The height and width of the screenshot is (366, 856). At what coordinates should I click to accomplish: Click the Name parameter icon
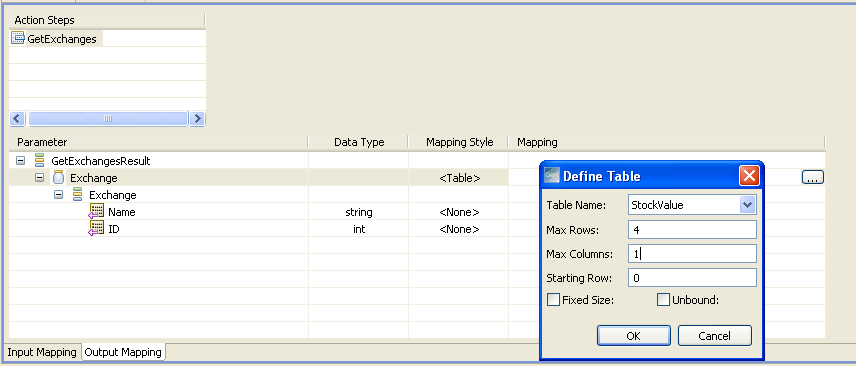(x=96, y=211)
